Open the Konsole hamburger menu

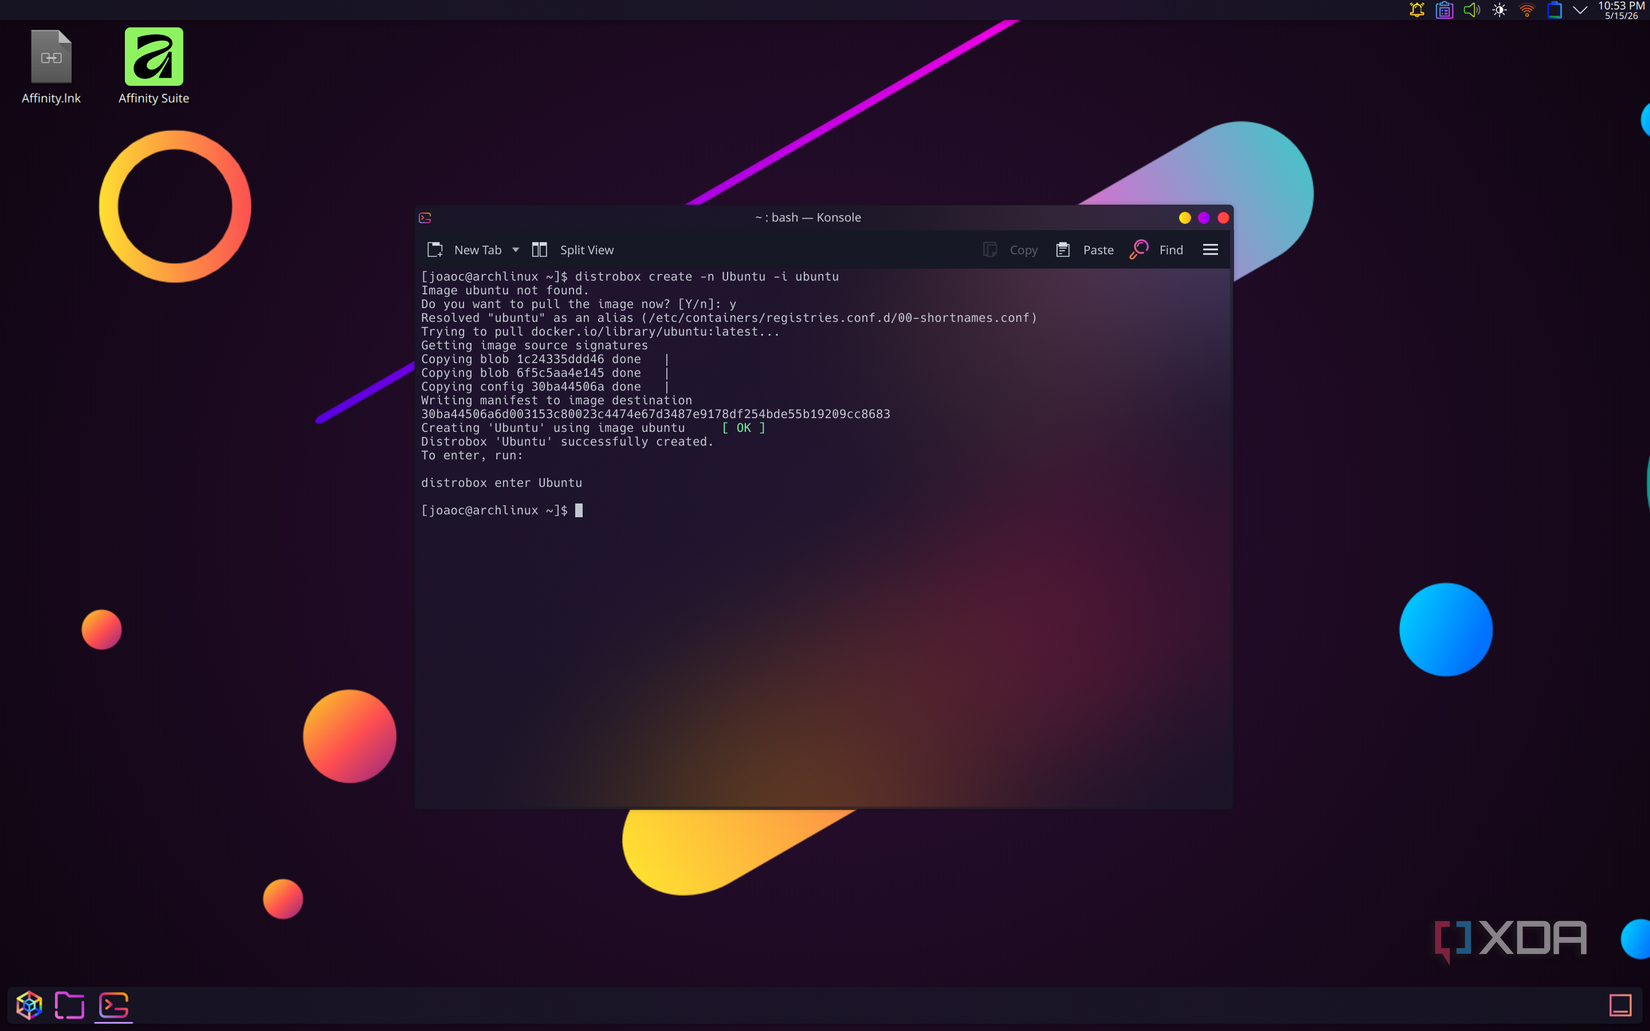(1210, 250)
